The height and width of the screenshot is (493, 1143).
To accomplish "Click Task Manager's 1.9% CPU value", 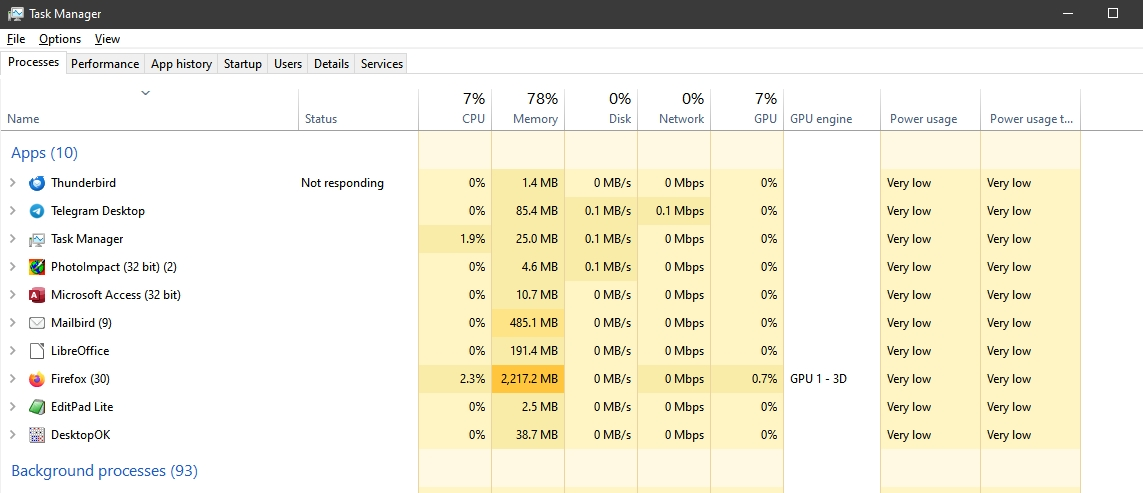I will [456, 239].
